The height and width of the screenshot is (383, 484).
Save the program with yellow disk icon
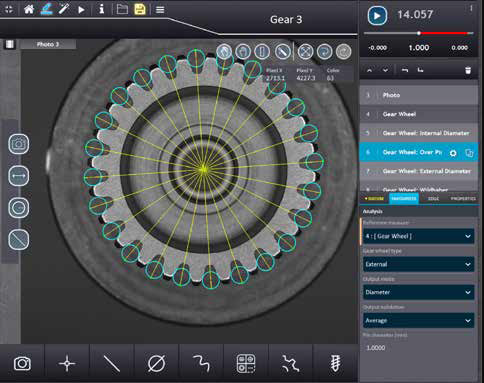point(140,9)
